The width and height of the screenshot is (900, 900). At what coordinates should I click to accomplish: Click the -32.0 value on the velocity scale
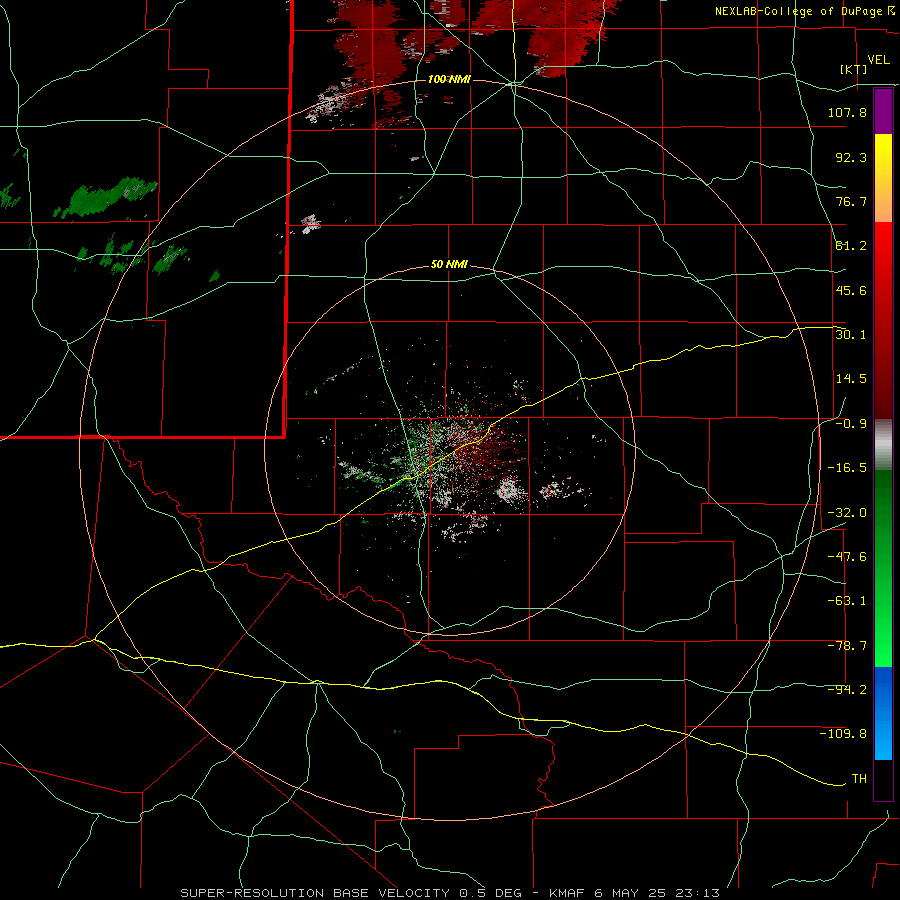pyautogui.click(x=847, y=513)
